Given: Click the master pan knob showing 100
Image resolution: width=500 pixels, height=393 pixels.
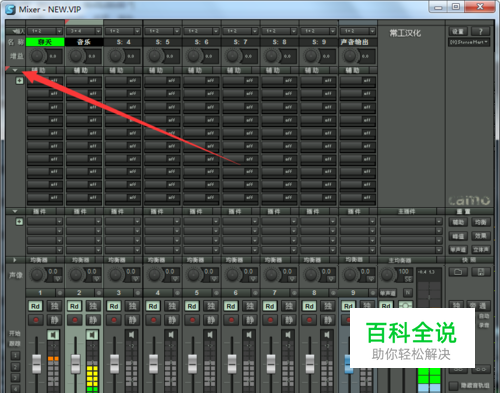Looking at the screenshot, I should click(387, 275).
